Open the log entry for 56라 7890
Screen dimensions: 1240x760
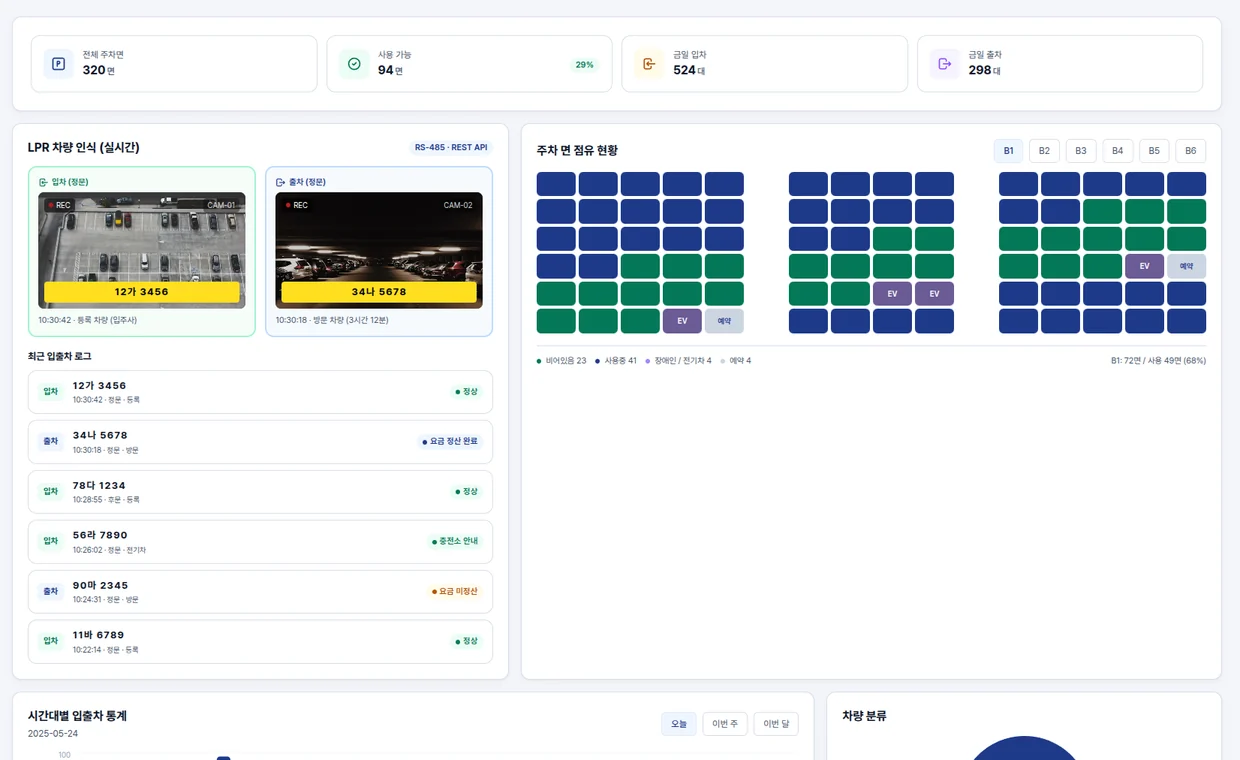tap(260, 542)
